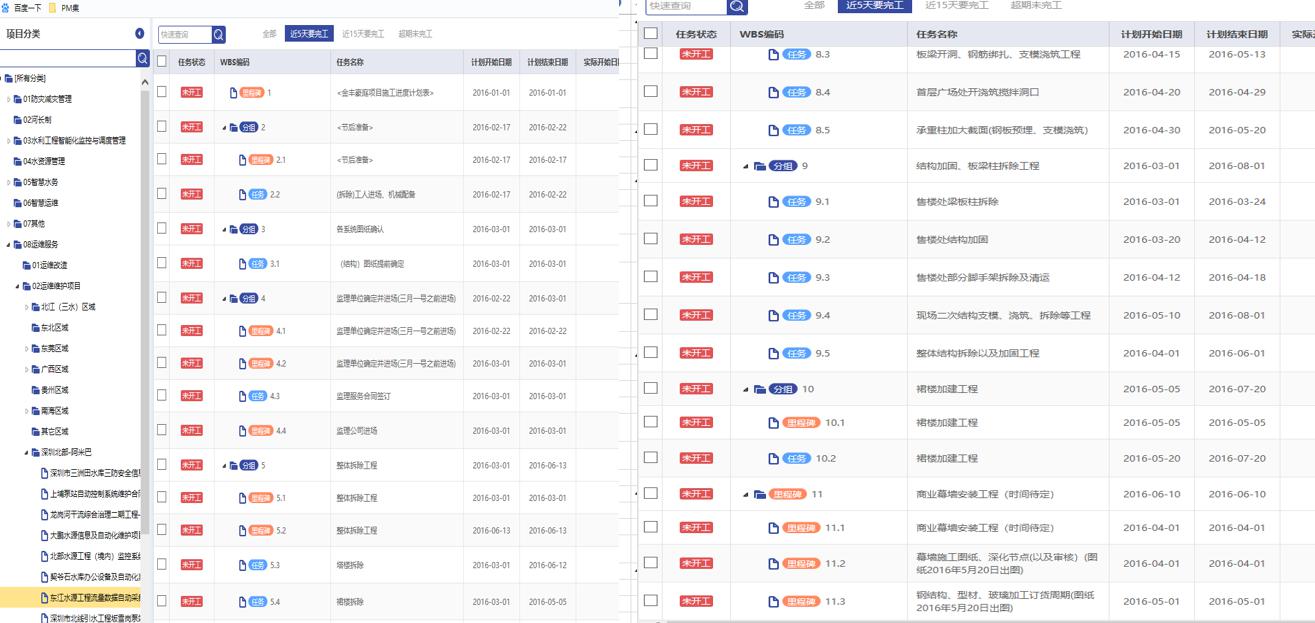Viewport: 1315px width, 623px height.
Task: Check the checkbox for row 2.2
Action: click(162, 194)
